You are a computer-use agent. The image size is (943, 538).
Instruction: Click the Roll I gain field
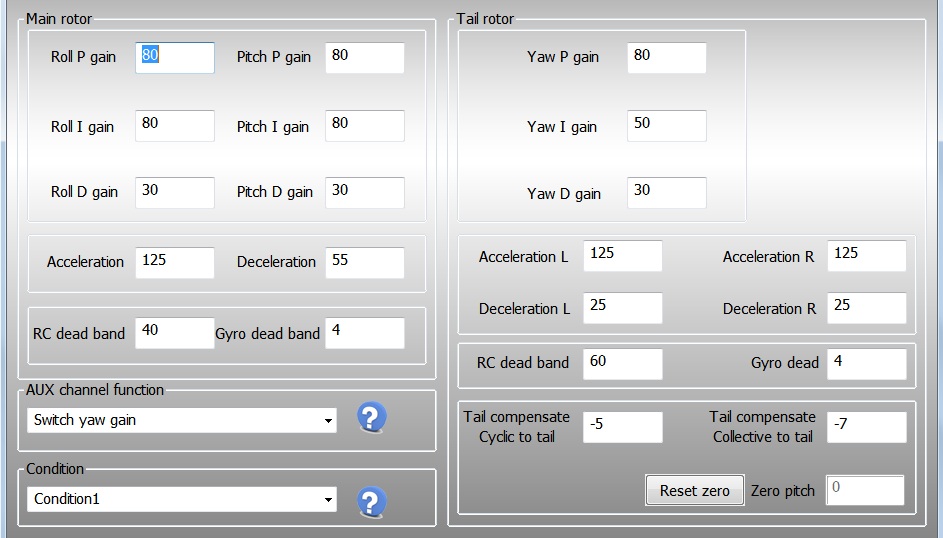[175, 125]
